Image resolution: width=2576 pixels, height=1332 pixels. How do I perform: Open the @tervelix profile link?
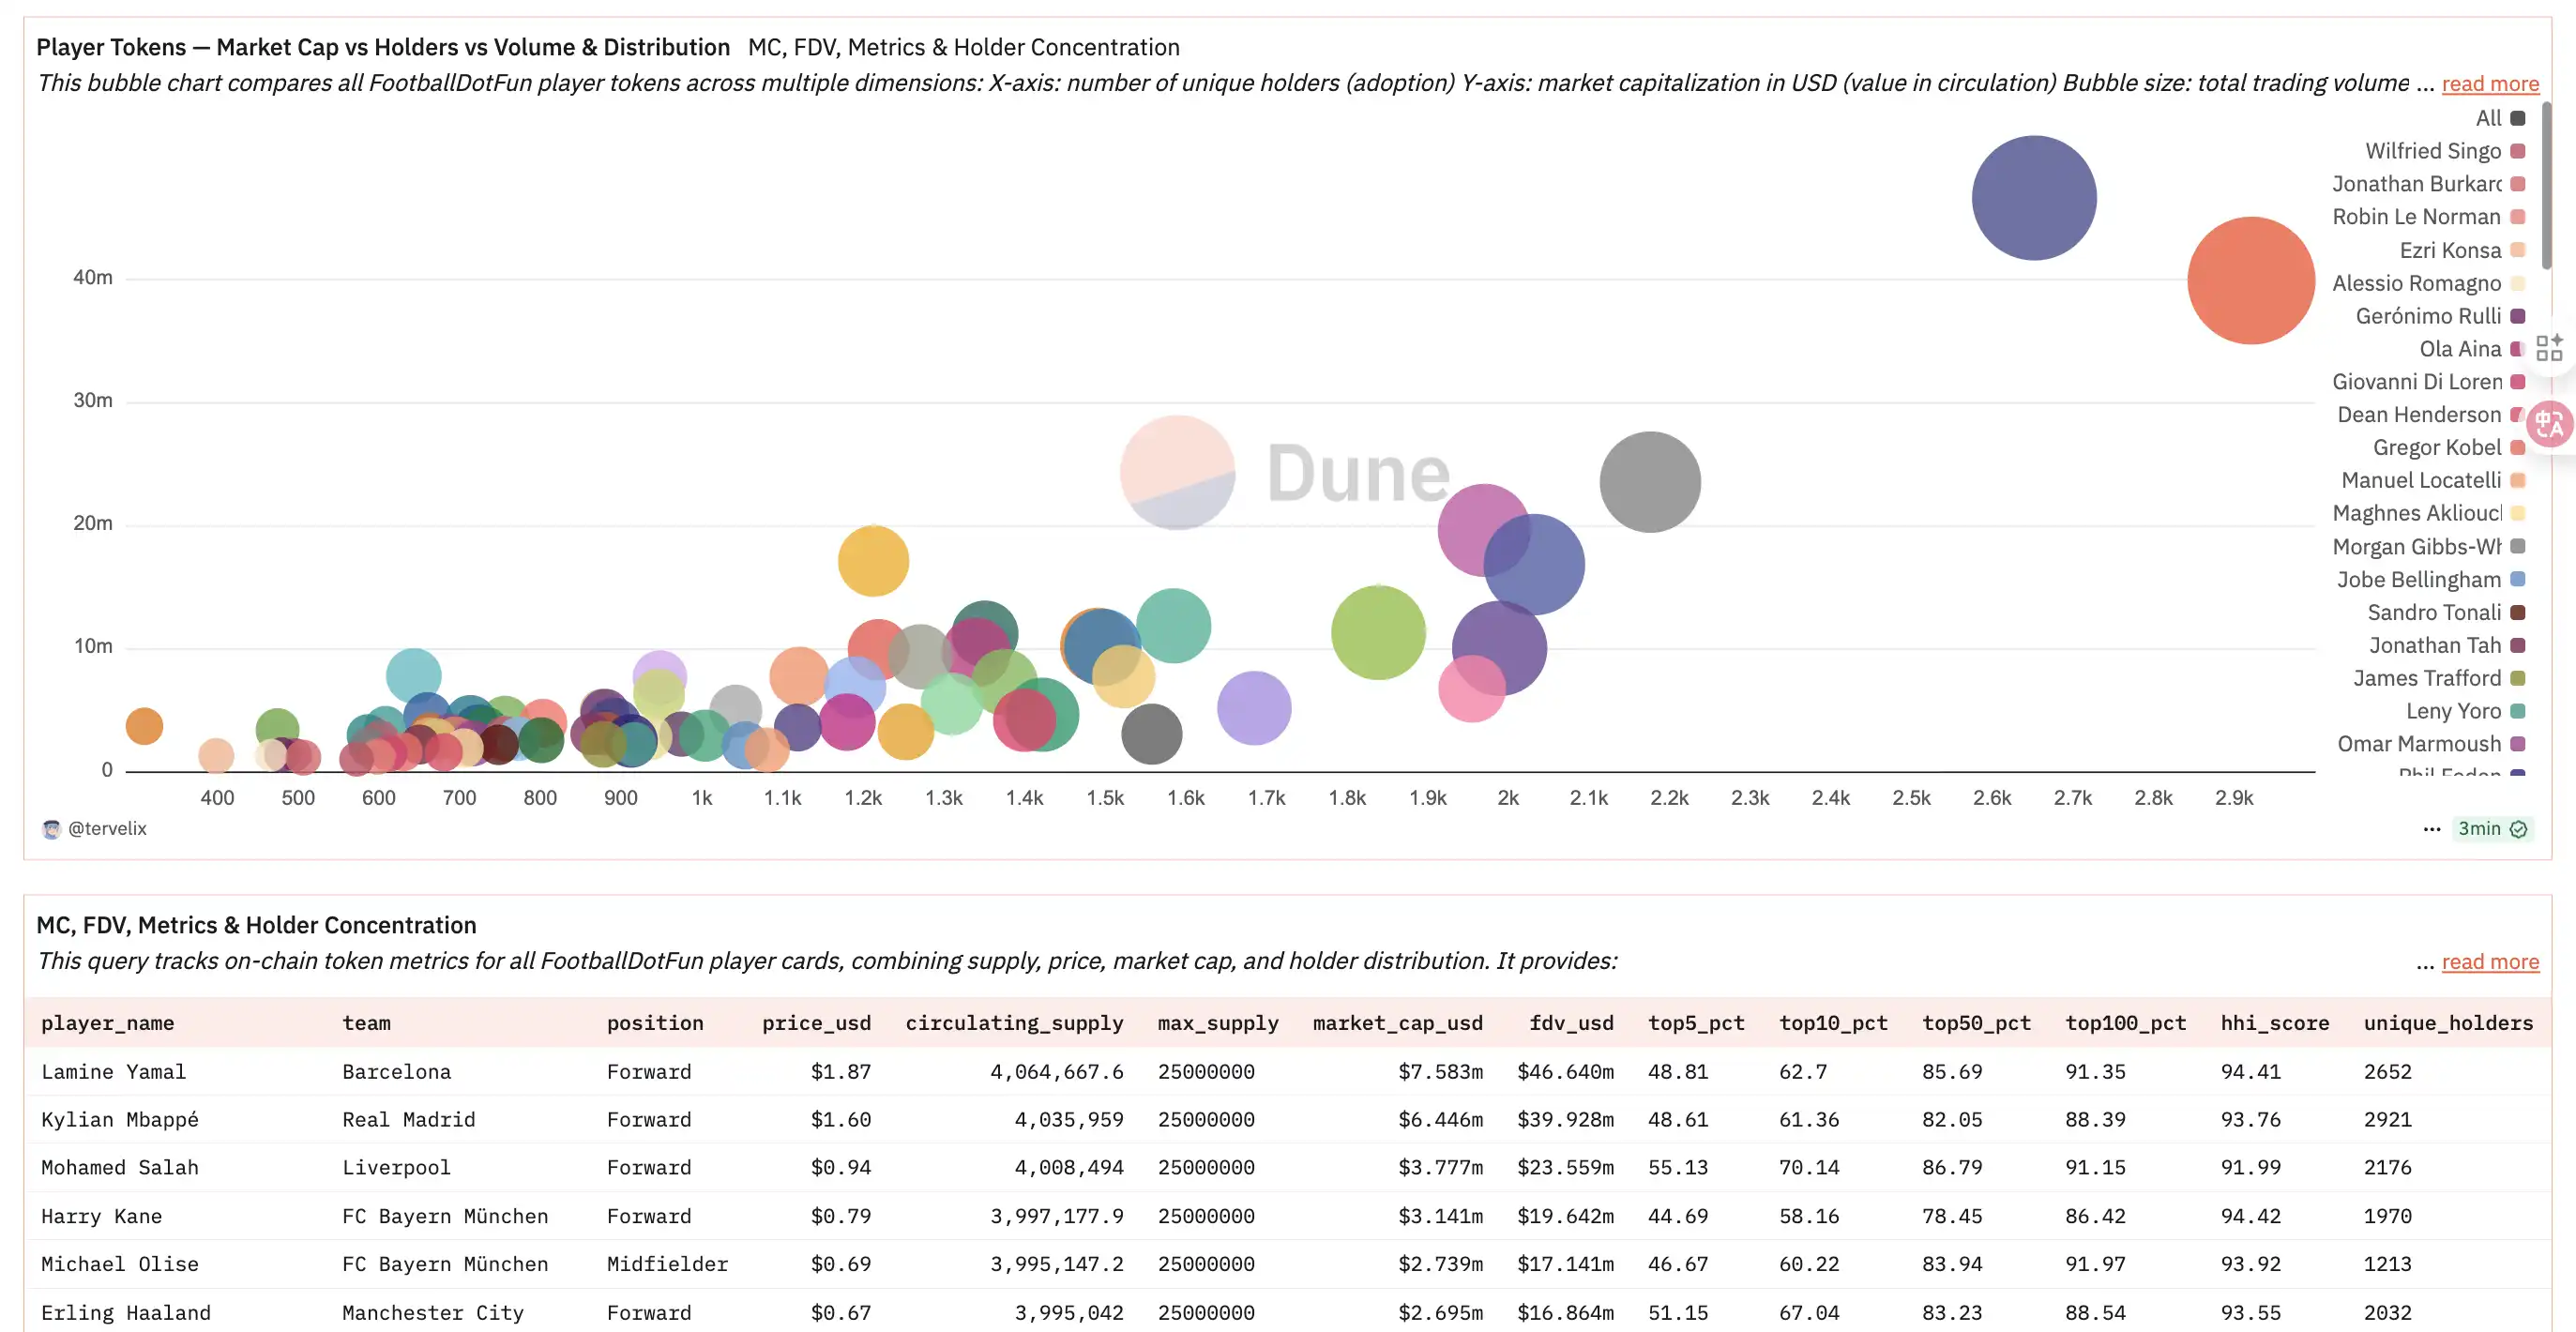click(x=107, y=829)
